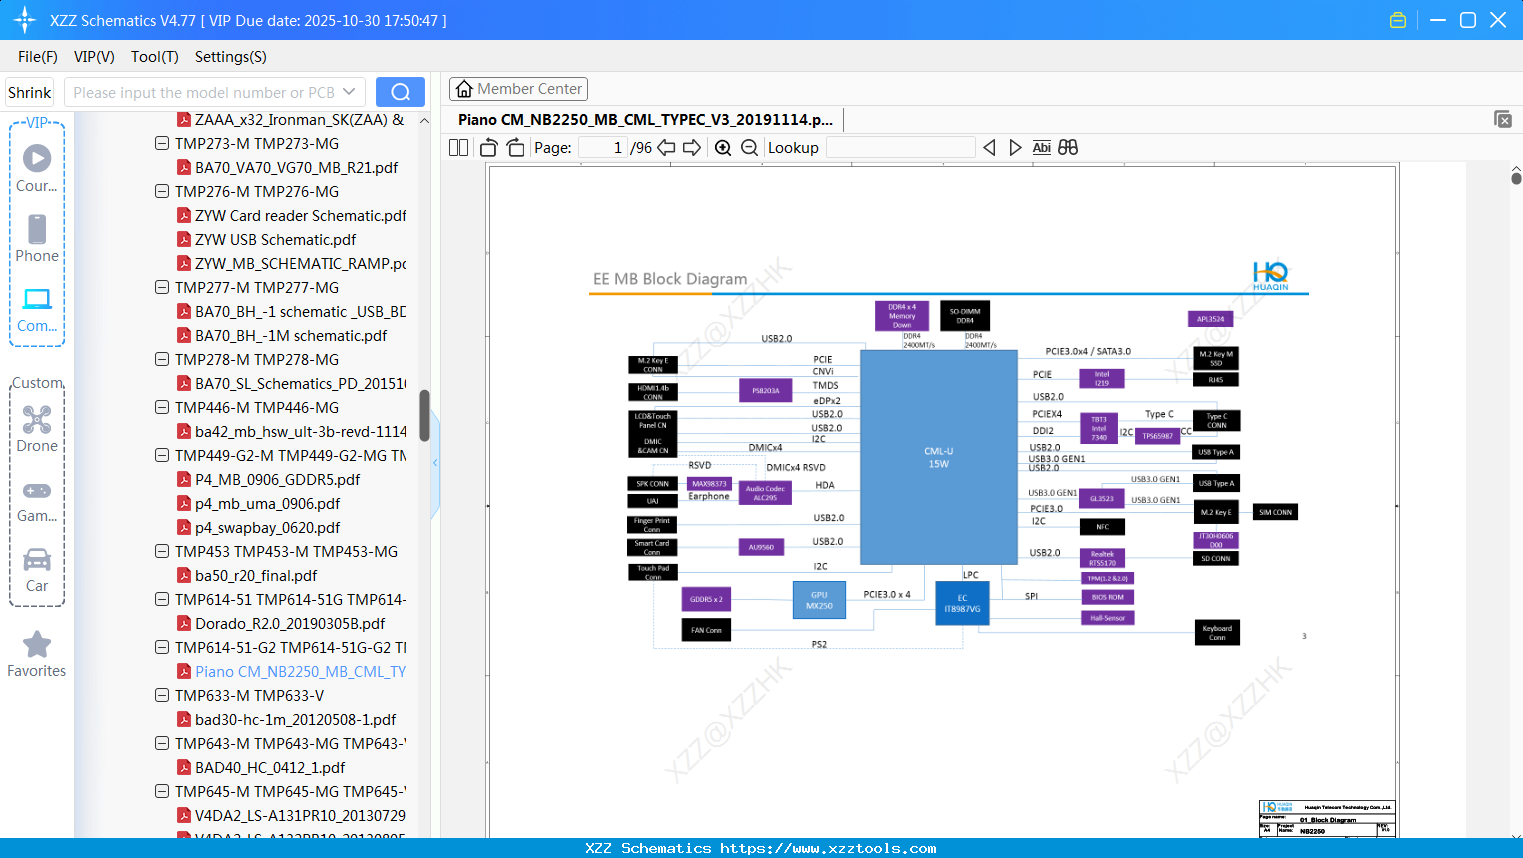Open the Courses section in sidebar

pyautogui.click(x=37, y=169)
